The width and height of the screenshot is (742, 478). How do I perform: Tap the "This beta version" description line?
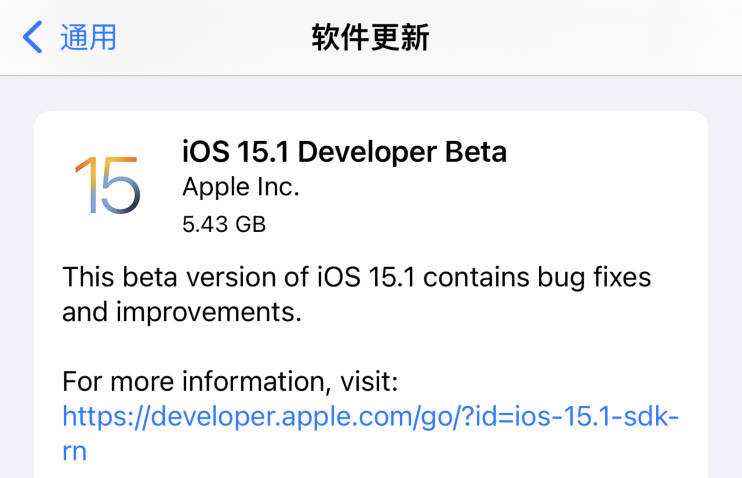tap(356, 276)
